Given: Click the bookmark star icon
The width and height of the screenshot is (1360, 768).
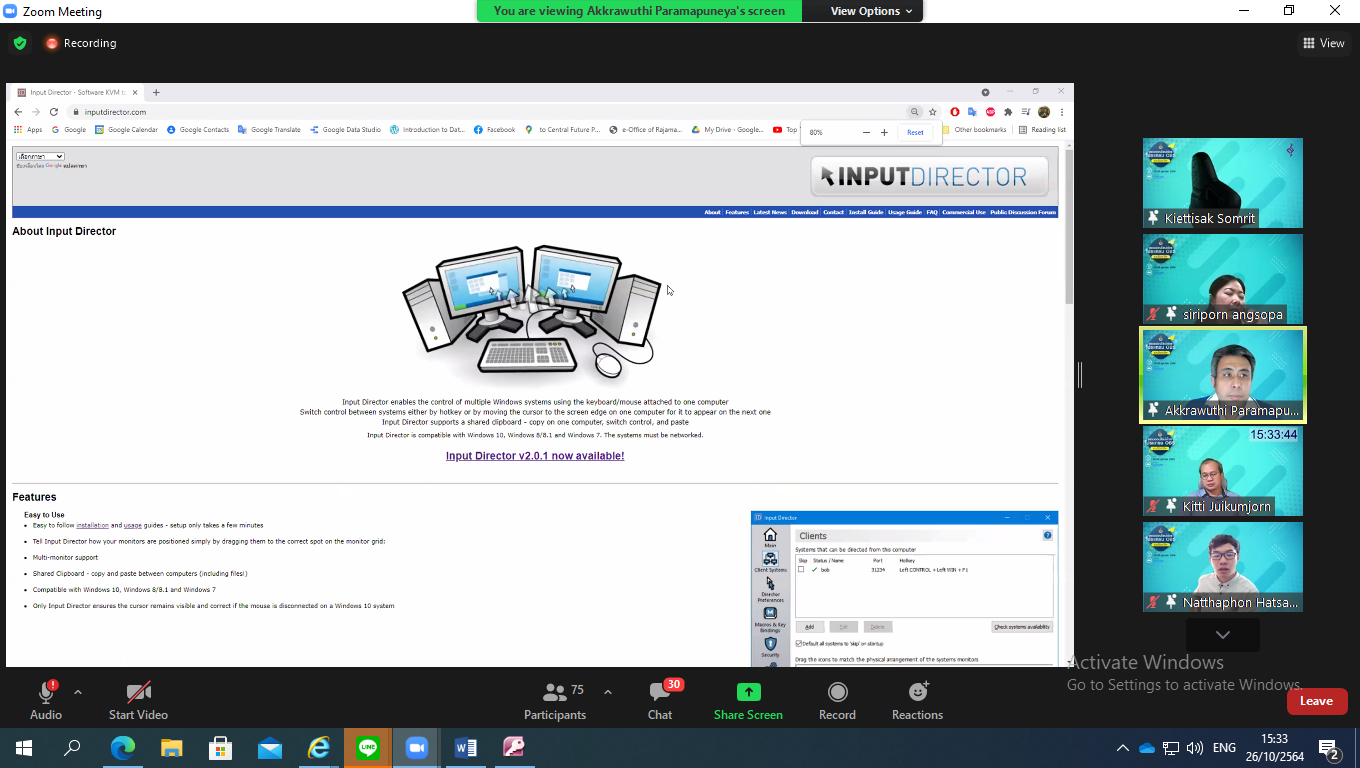Looking at the screenshot, I should point(933,112).
